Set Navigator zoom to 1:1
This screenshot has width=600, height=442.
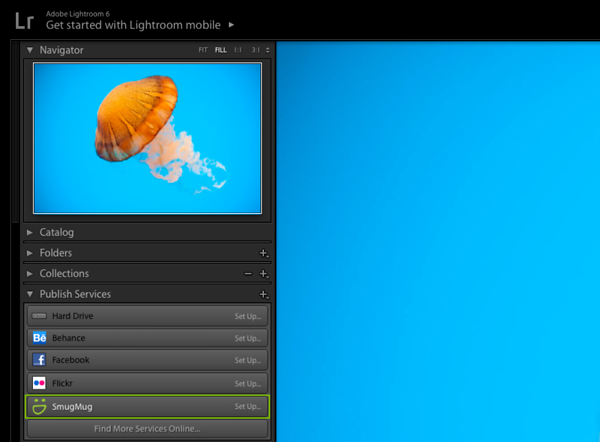pos(238,50)
